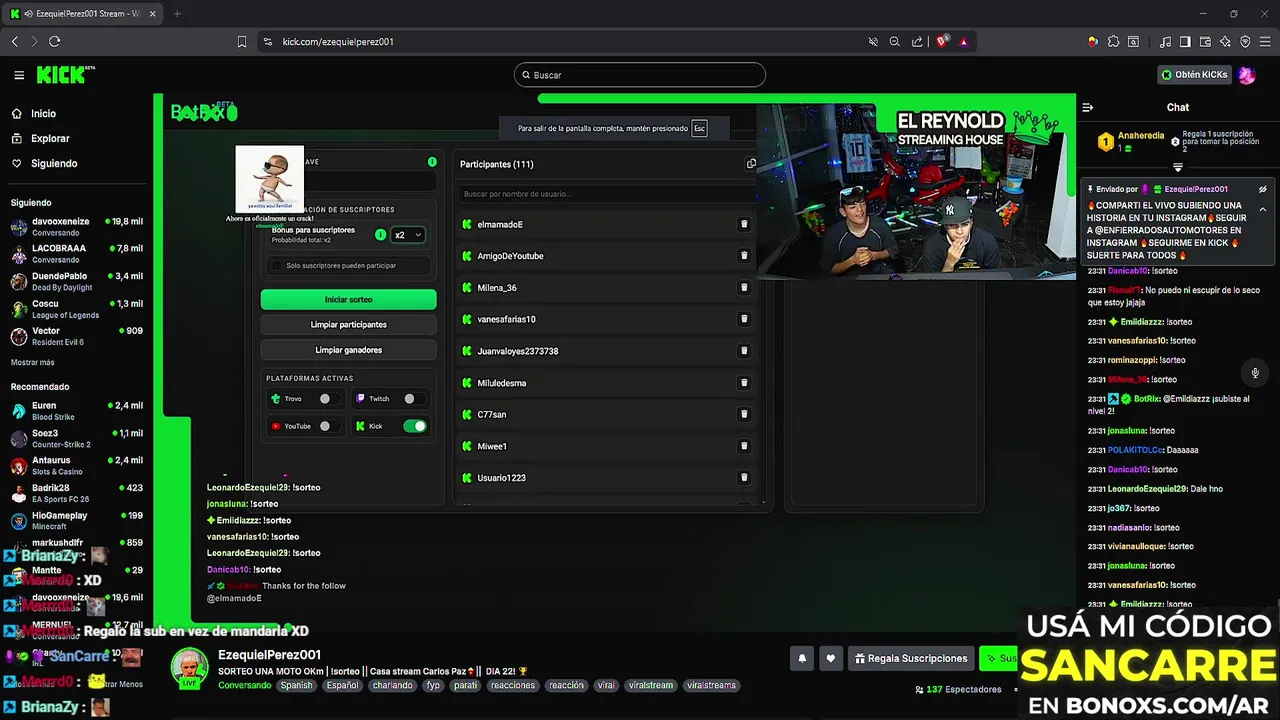Open the Brave Wallet icon
The image size is (1280, 720).
tap(1205, 42)
